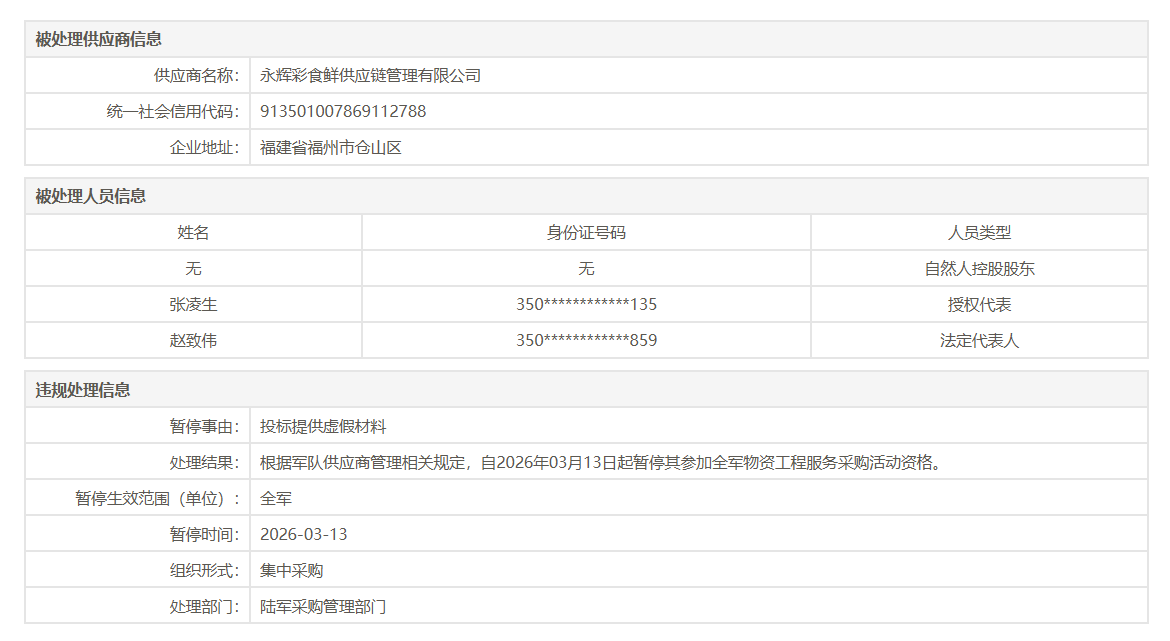Select the 供应商名称 label
This screenshot has width=1170, height=641.
pyautogui.click(x=196, y=75)
